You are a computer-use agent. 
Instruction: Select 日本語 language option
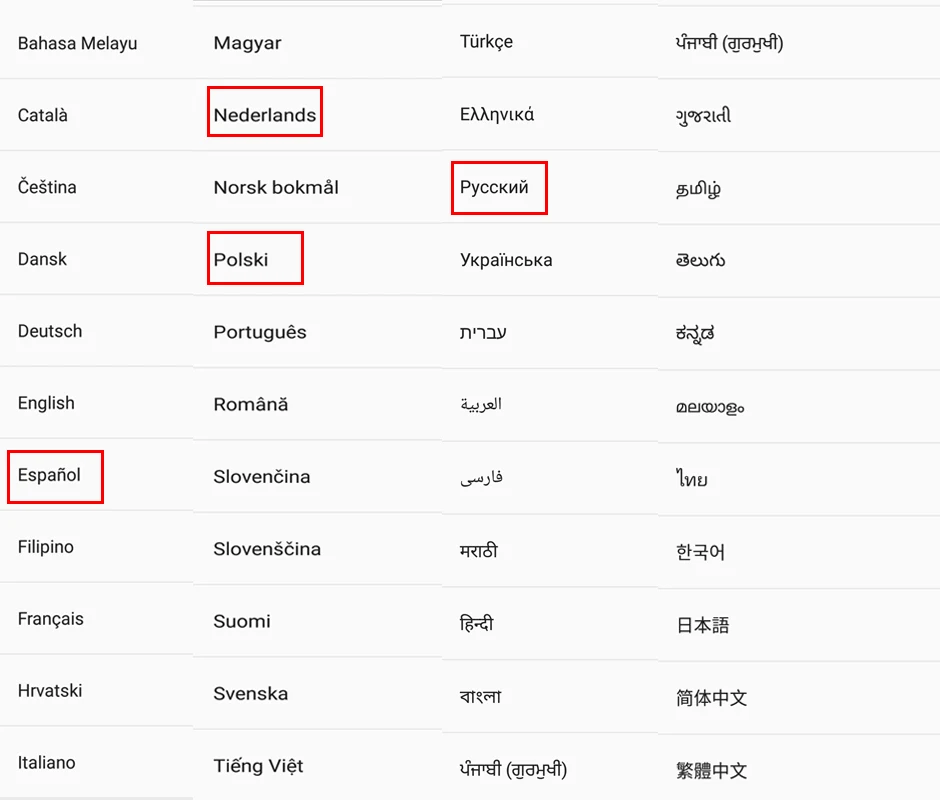703,625
